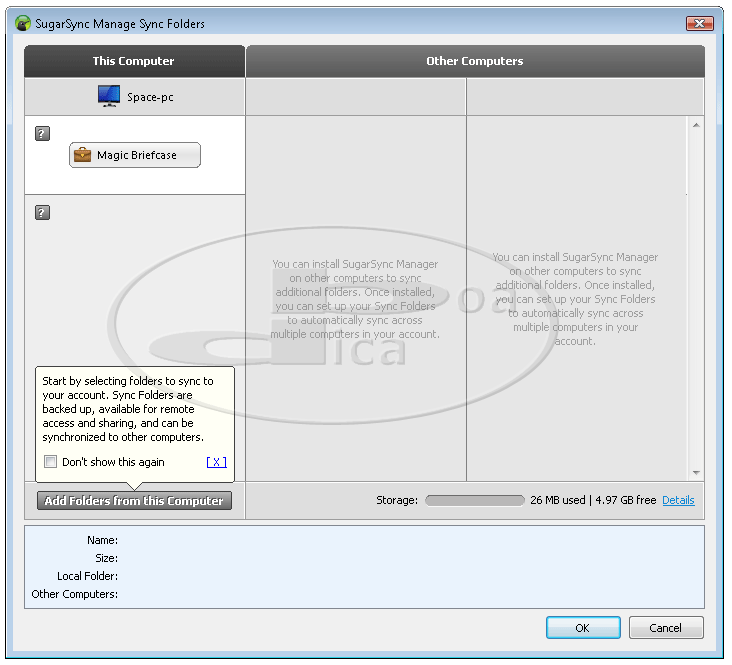Confirm with the OK button
The image size is (732, 665).
(x=583, y=628)
